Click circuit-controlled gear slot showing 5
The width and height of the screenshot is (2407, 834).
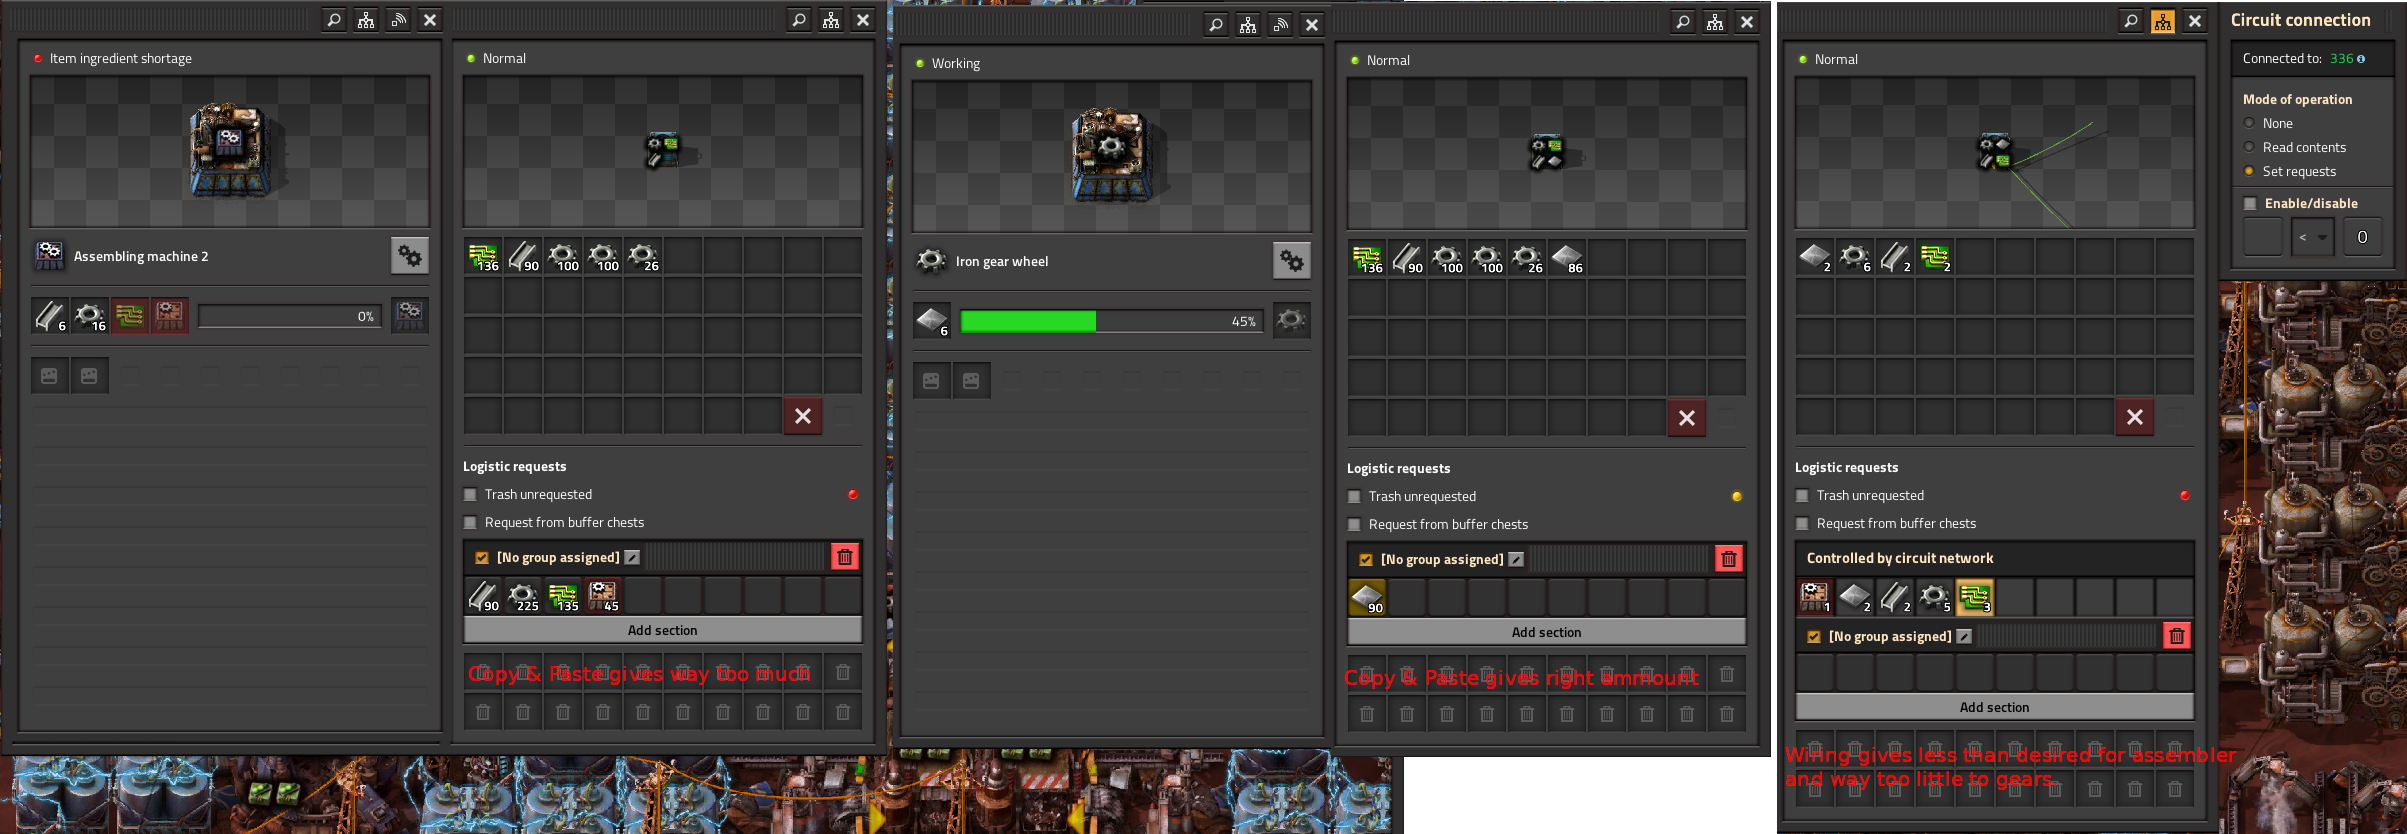coord(1935,597)
